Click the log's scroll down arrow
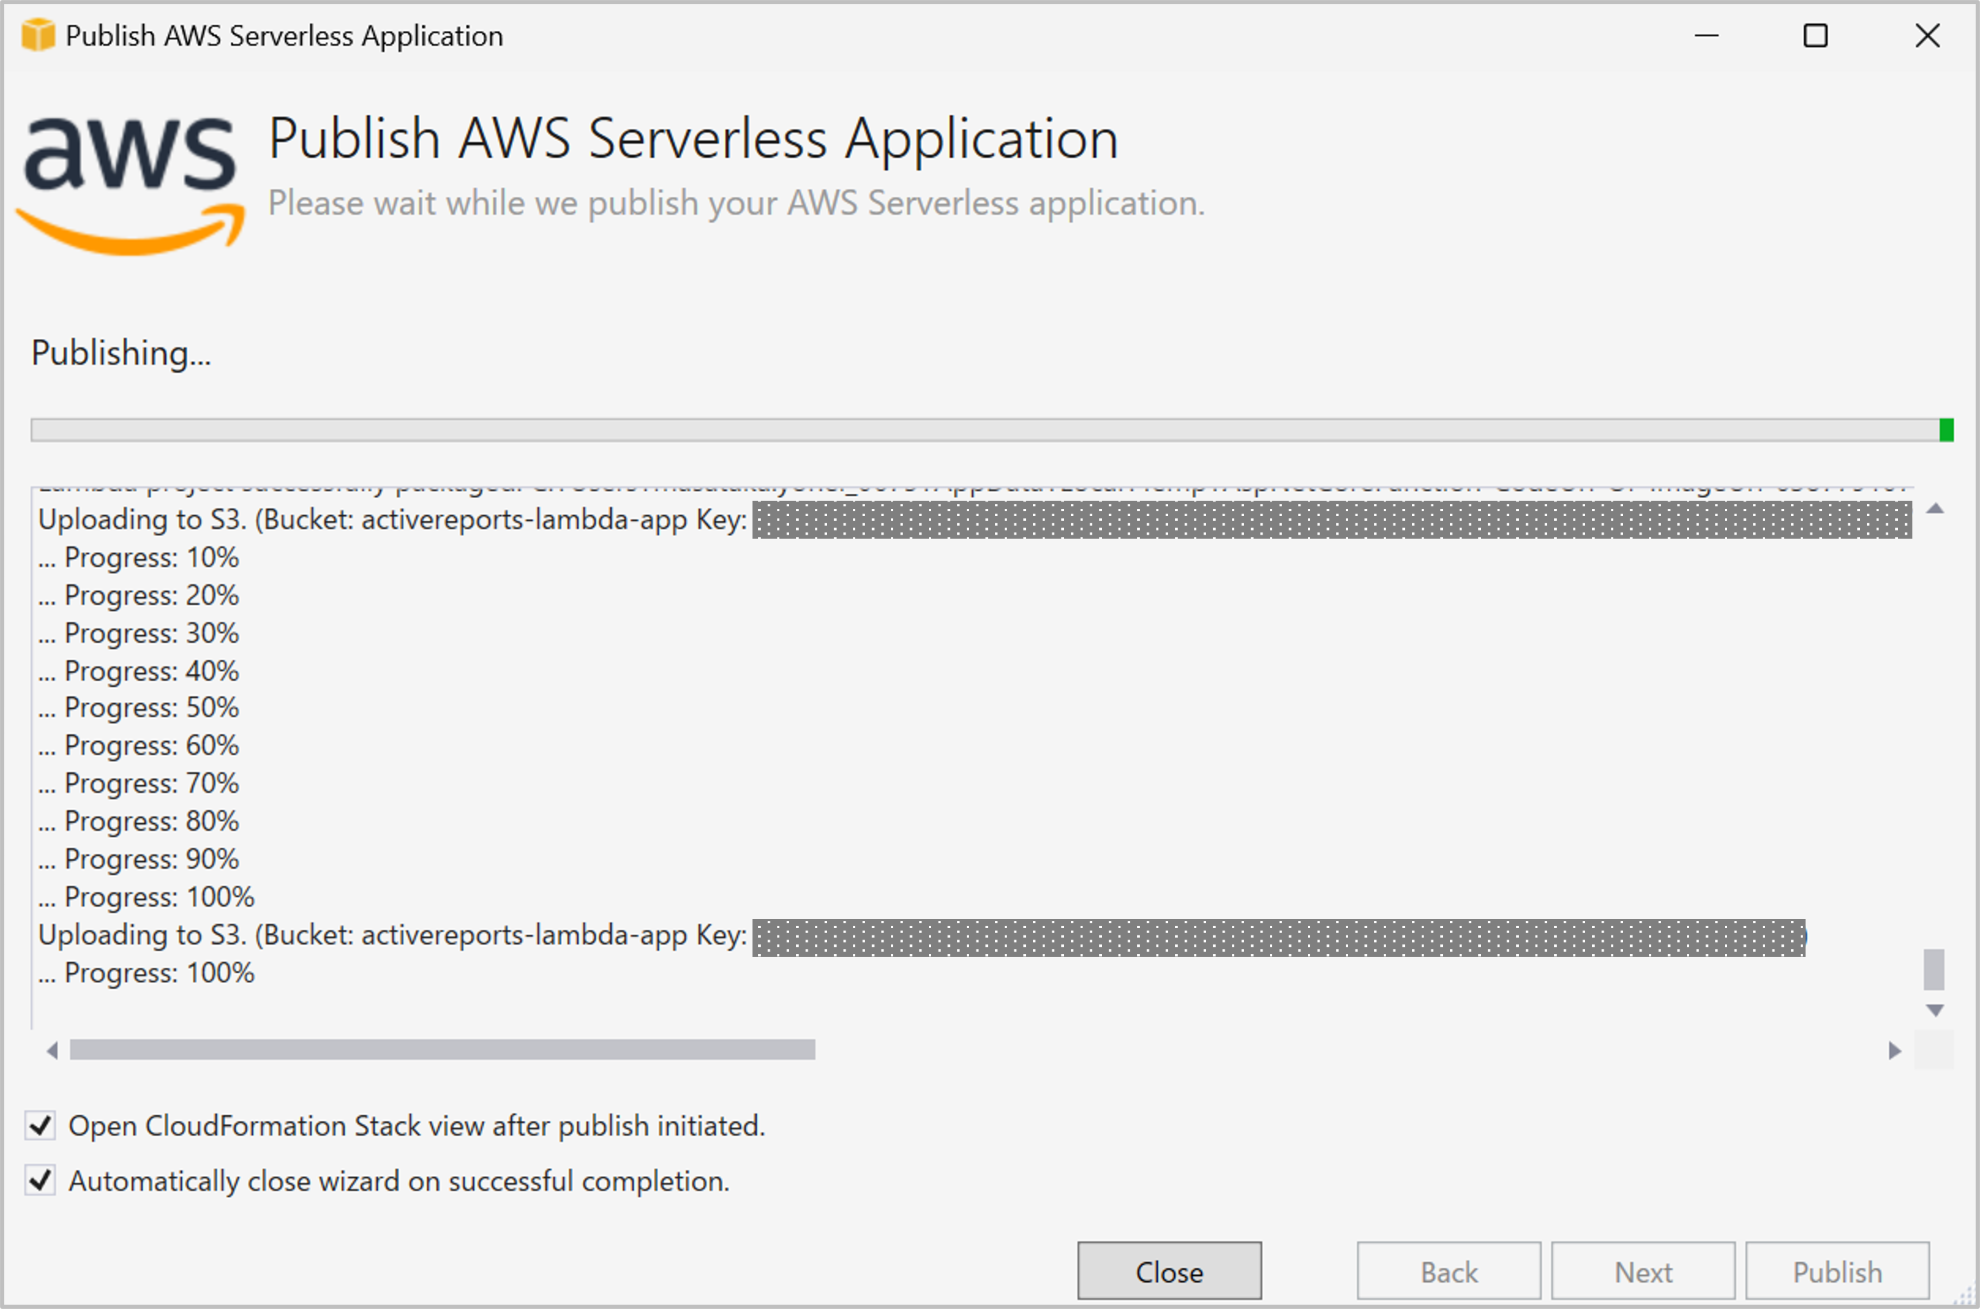 pyautogui.click(x=1935, y=1011)
